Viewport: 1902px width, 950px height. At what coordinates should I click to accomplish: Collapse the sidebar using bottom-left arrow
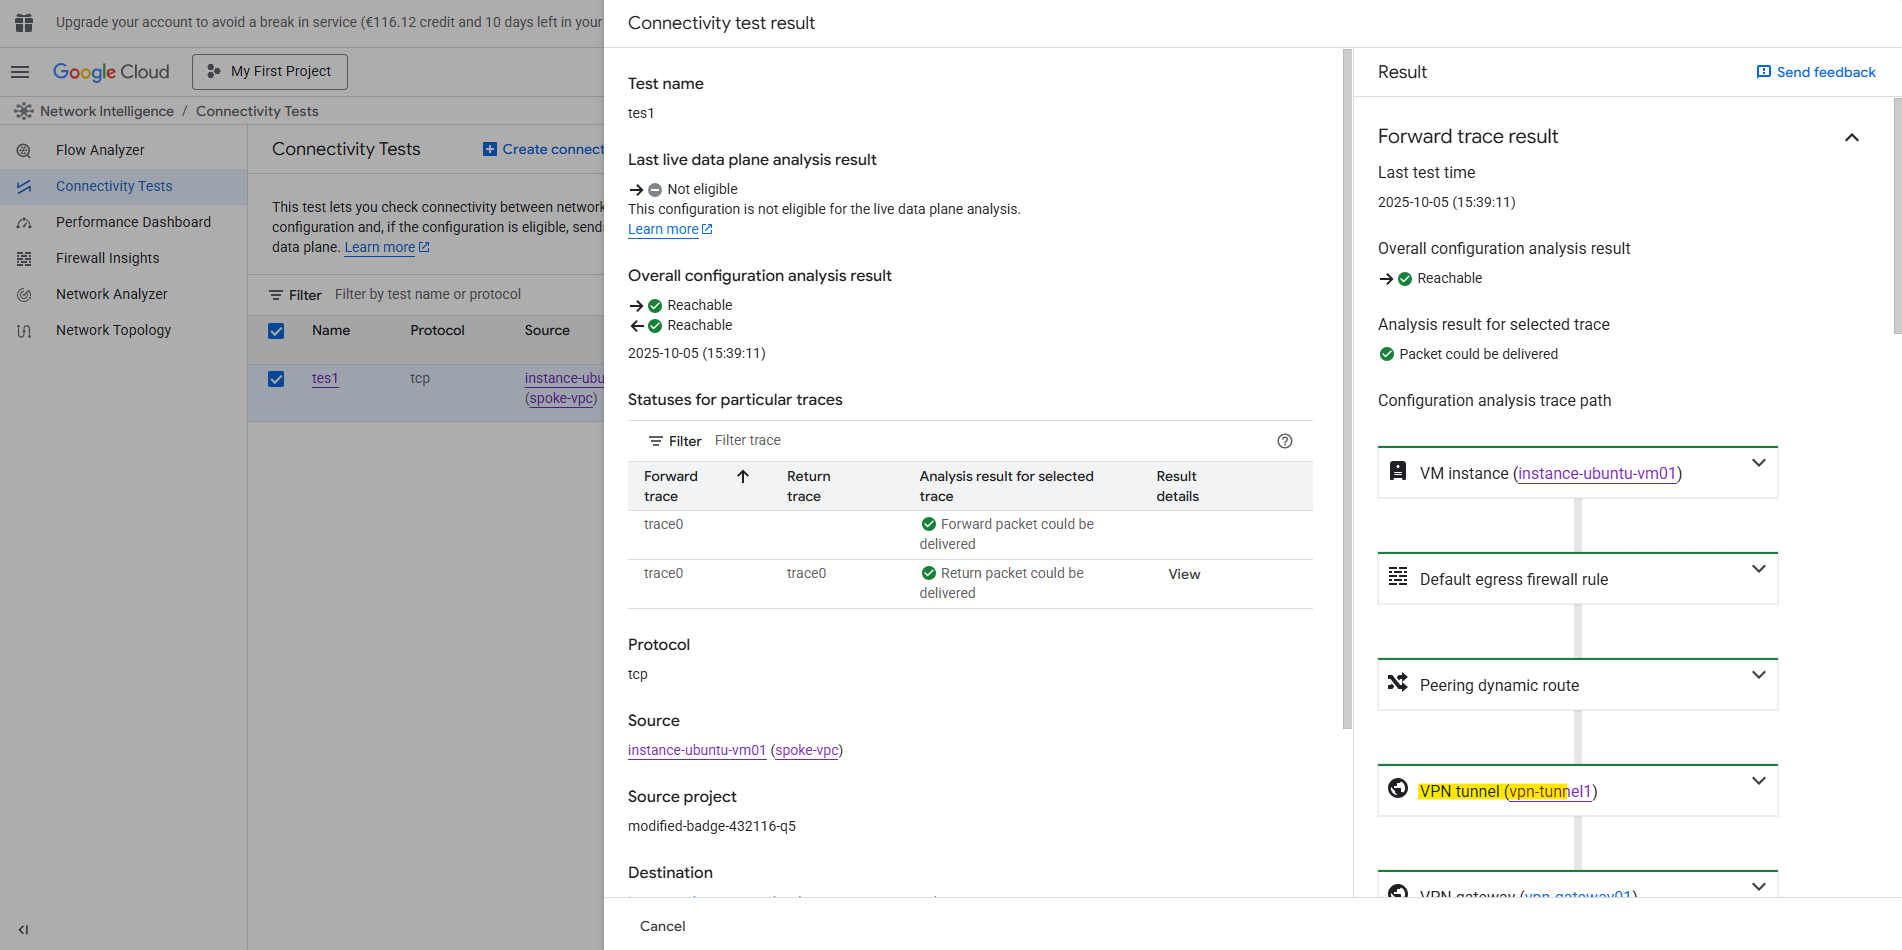click(23, 929)
